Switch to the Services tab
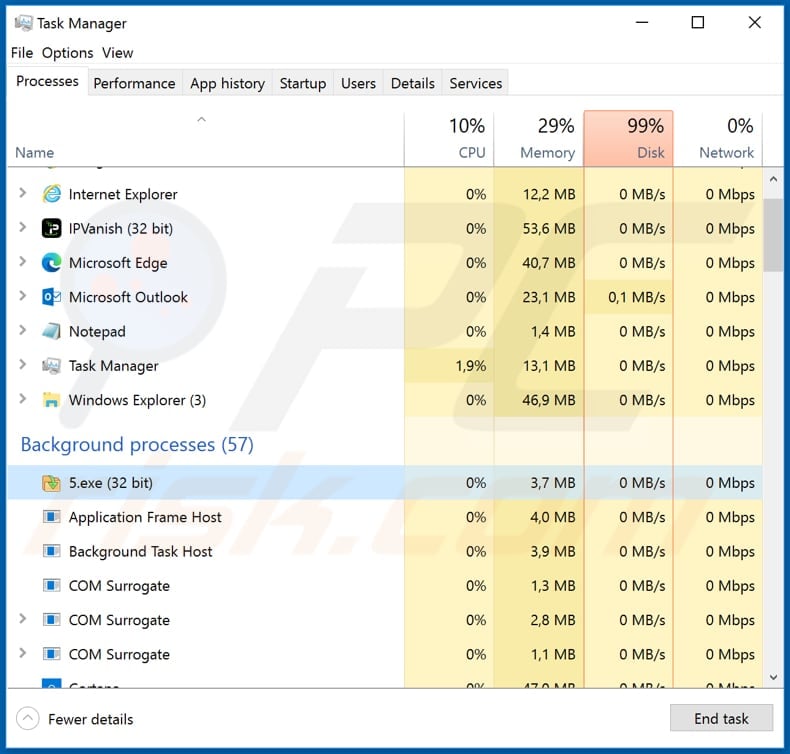The image size is (790, 754). pyautogui.click(x=476, y=83)
